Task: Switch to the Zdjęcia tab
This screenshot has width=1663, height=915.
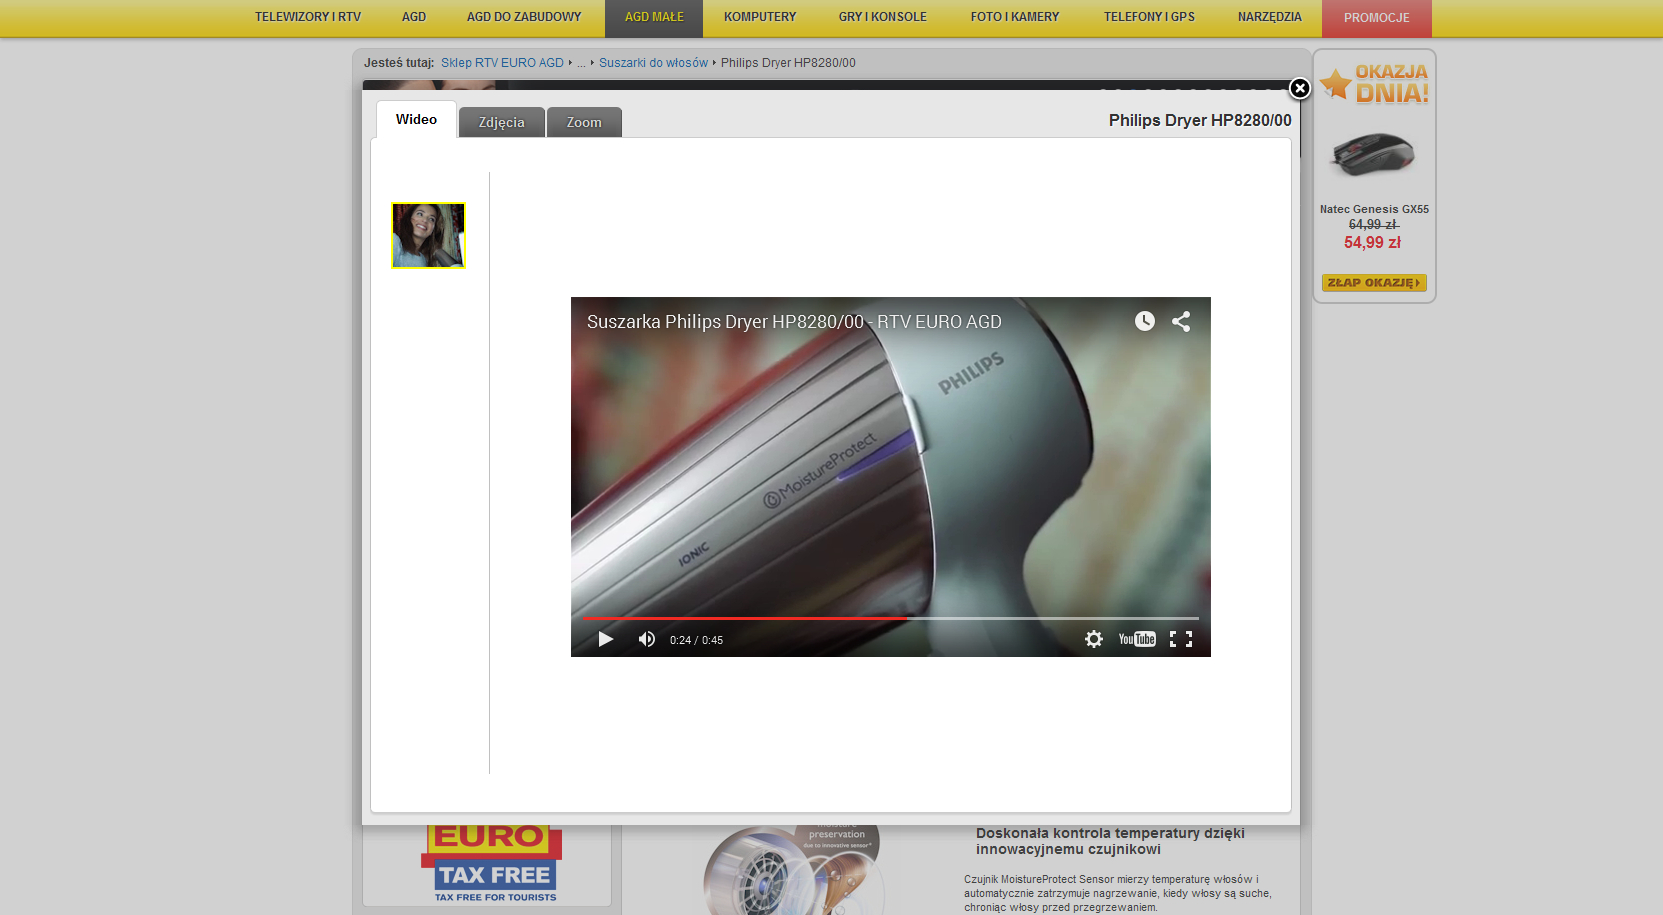Action: 502,122
